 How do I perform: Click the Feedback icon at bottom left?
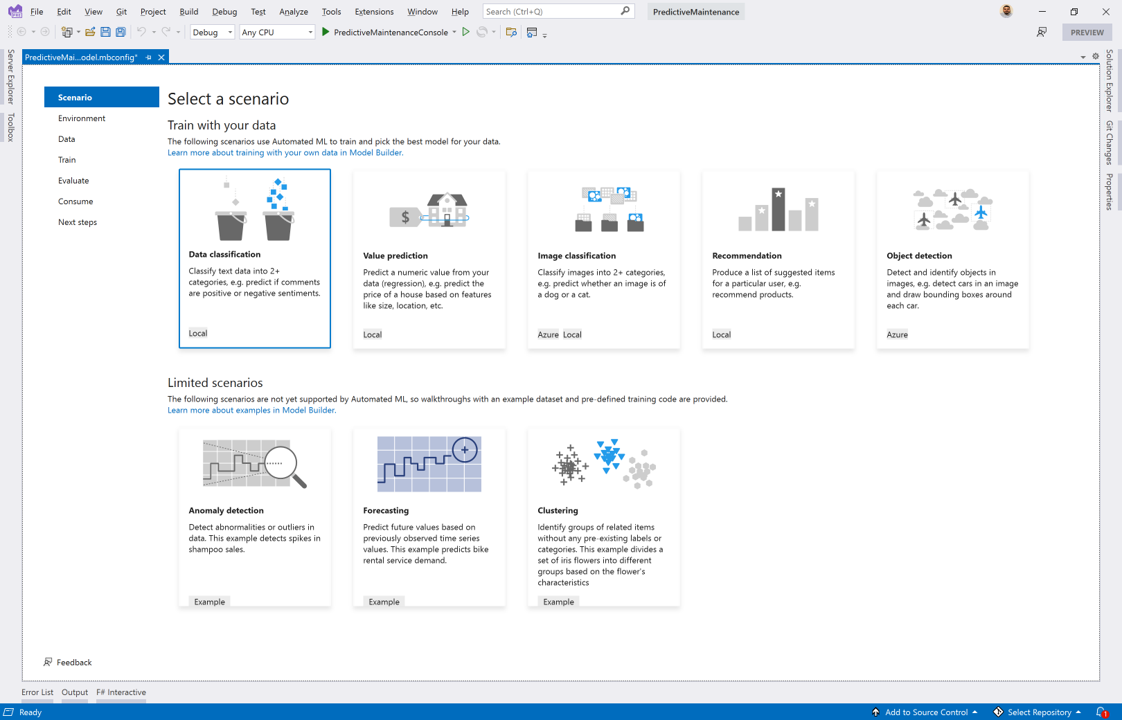48,662
